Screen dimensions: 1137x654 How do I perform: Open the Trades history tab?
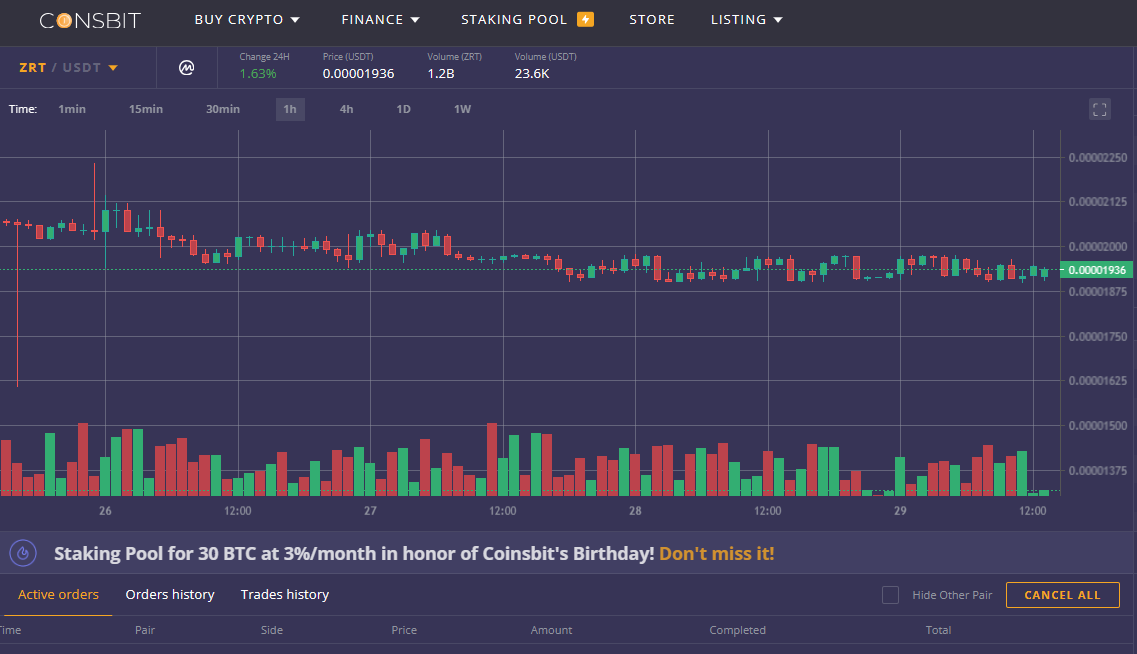pos(284,594)
